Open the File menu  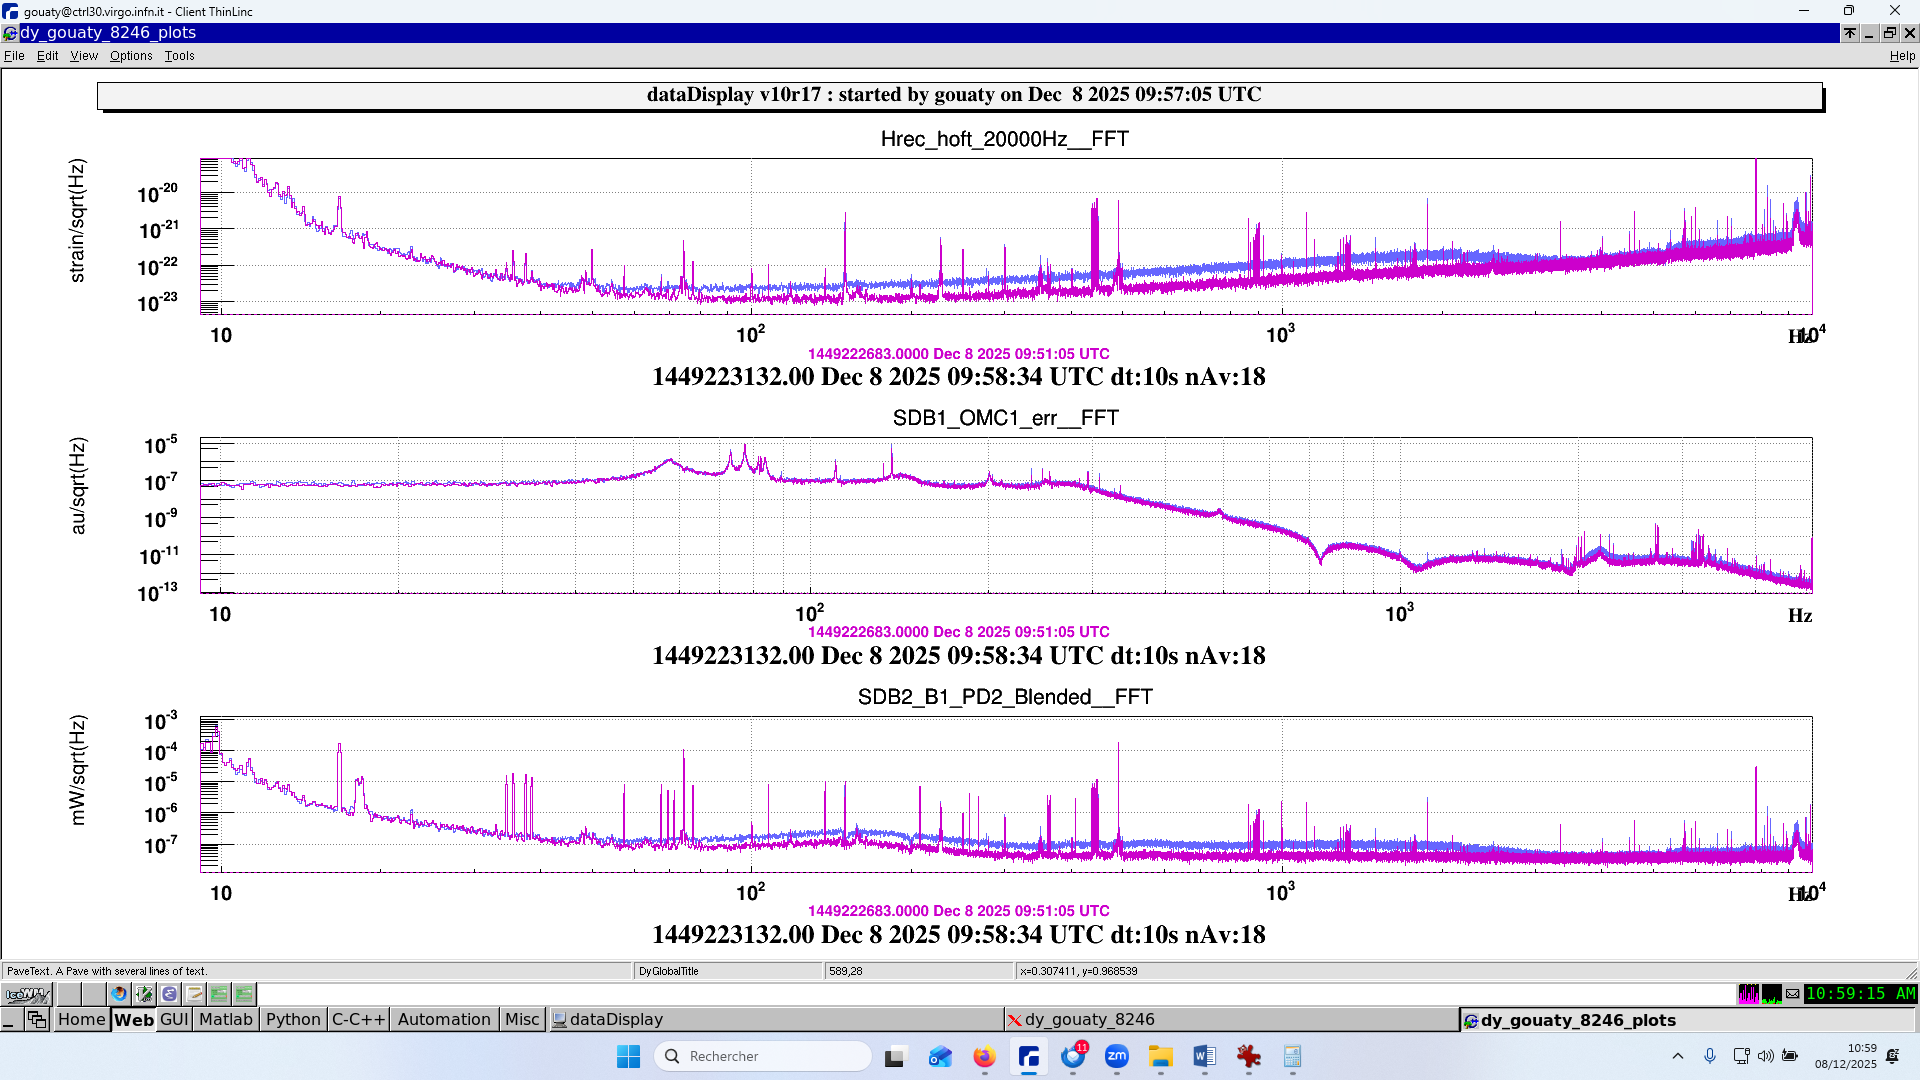(14, 56)
